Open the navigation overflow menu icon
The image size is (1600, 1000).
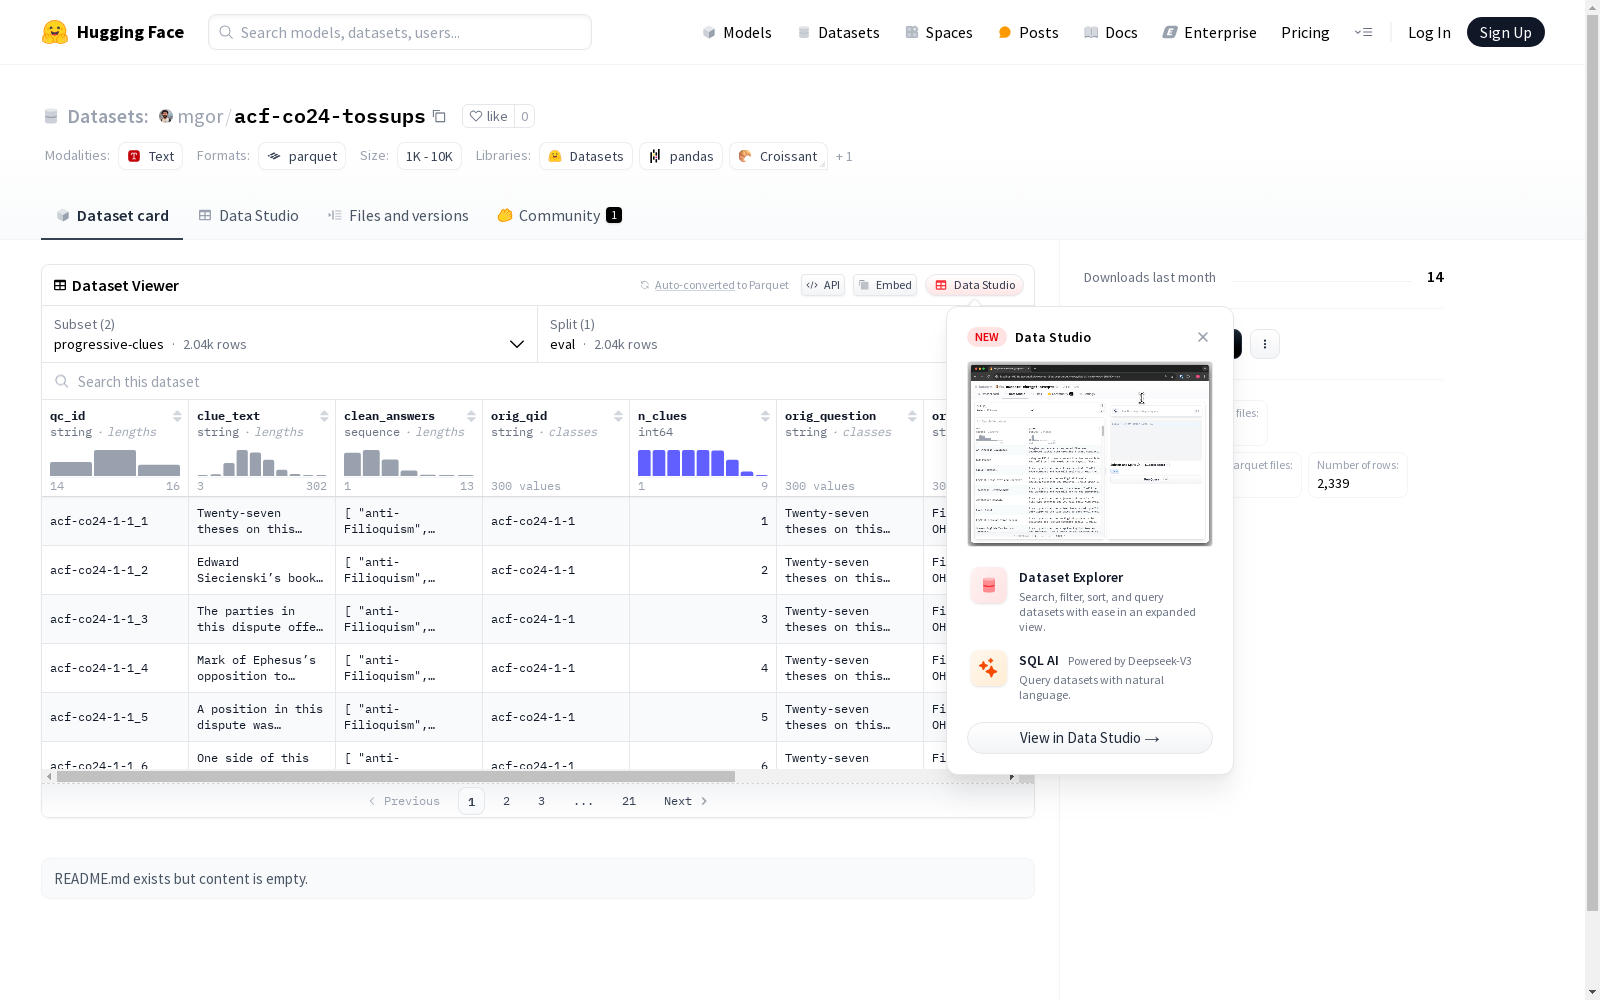tap(1363, 32)
